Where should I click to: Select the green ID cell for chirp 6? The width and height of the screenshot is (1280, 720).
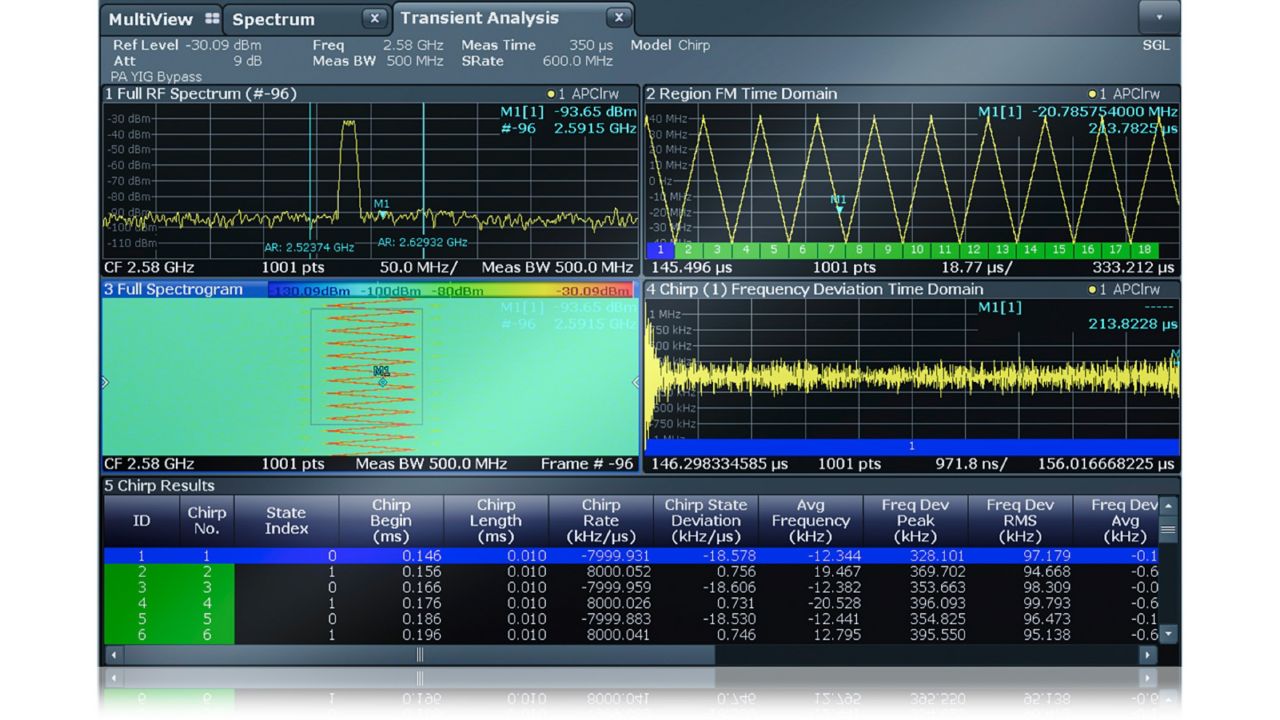coord(142,636)
